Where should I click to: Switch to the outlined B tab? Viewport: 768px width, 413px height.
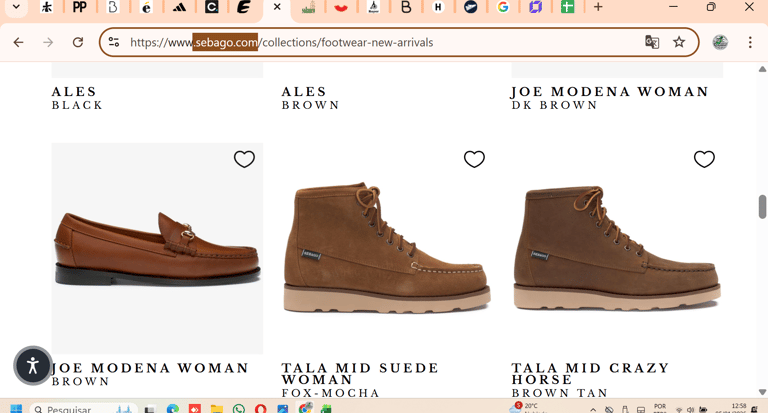point(113,7)
